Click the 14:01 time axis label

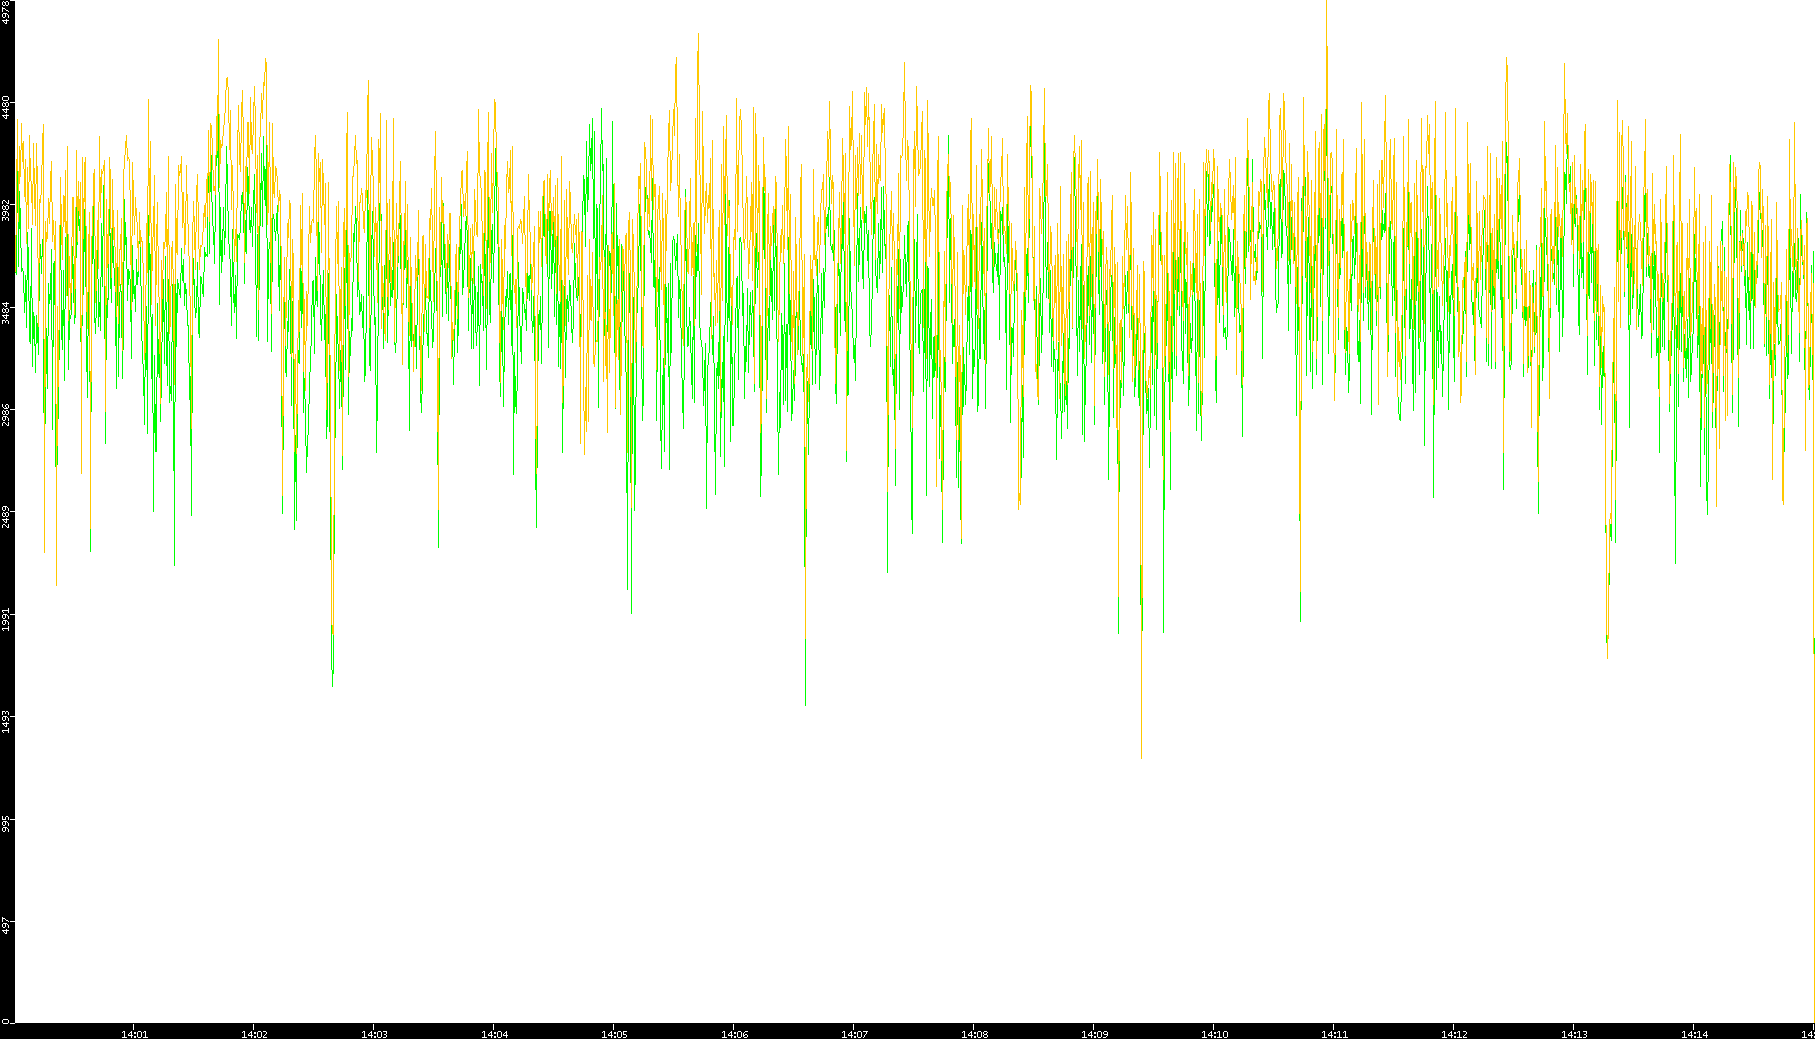click(134, 1033)
